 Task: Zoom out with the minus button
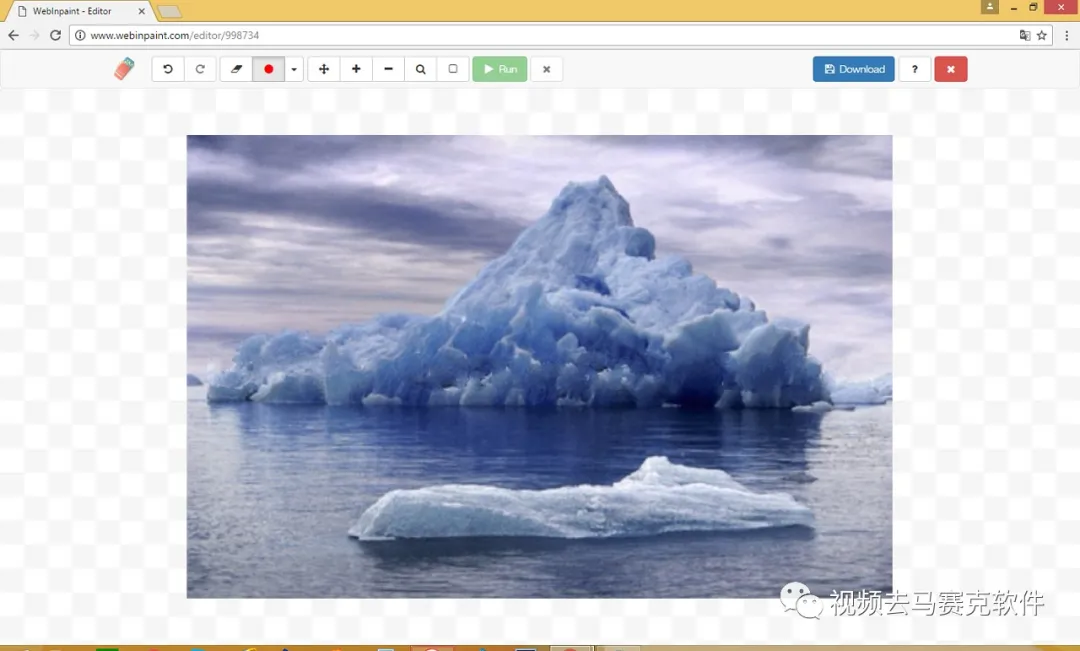(x=388, y=69)
